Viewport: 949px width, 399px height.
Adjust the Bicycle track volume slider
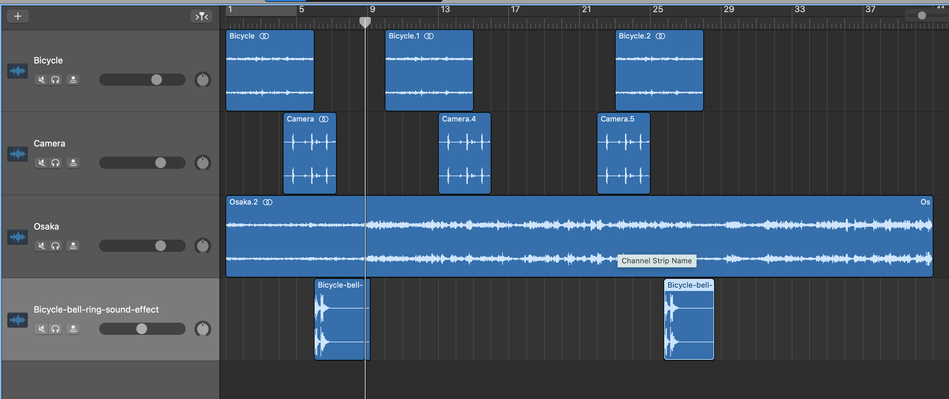pyautogui.click(x=142, y=79)
